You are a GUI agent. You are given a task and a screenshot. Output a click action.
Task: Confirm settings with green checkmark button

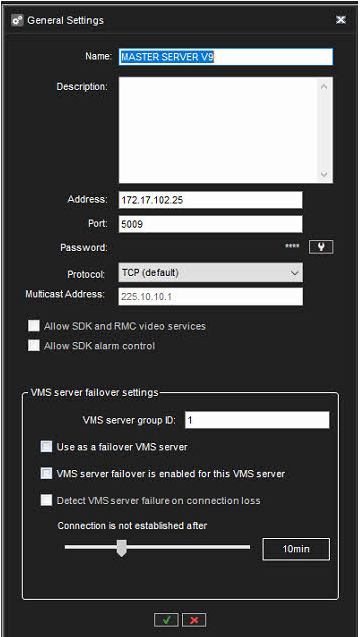[x=166, y=620]
